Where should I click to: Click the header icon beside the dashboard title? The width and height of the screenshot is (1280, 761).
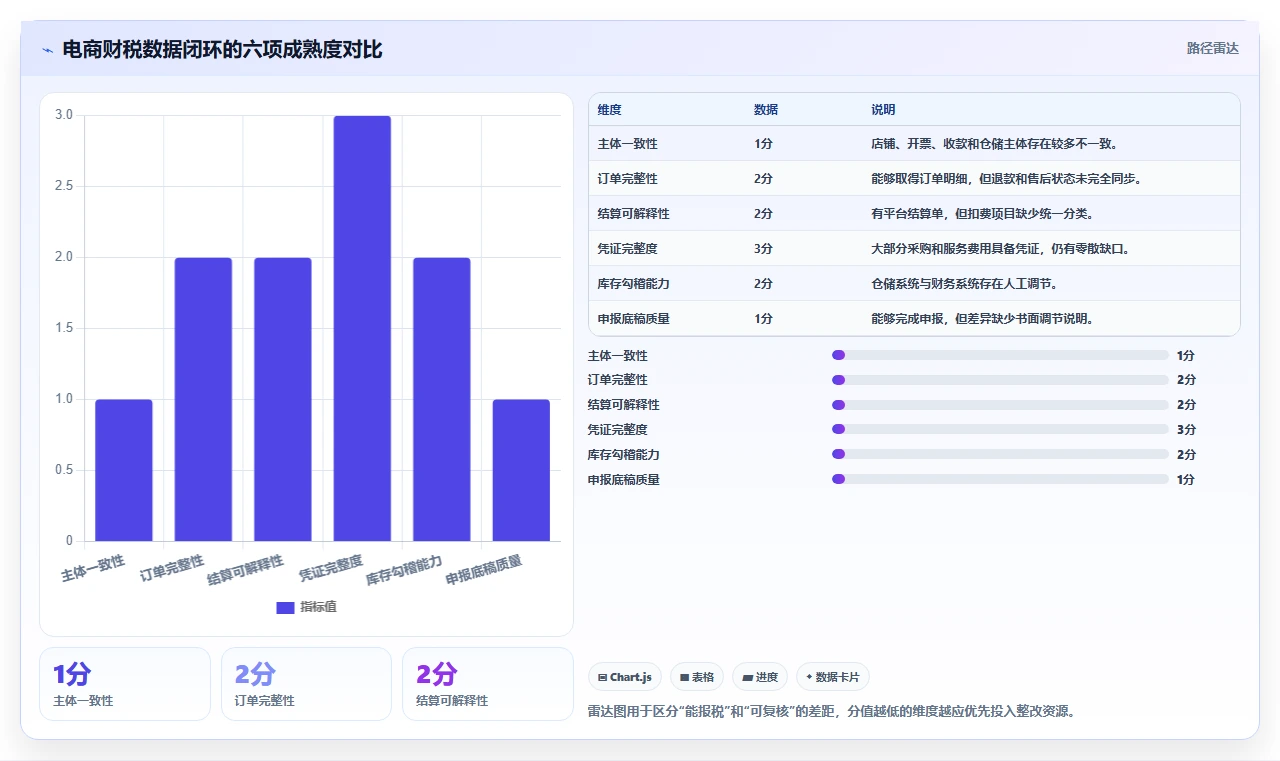coord(47,50)
